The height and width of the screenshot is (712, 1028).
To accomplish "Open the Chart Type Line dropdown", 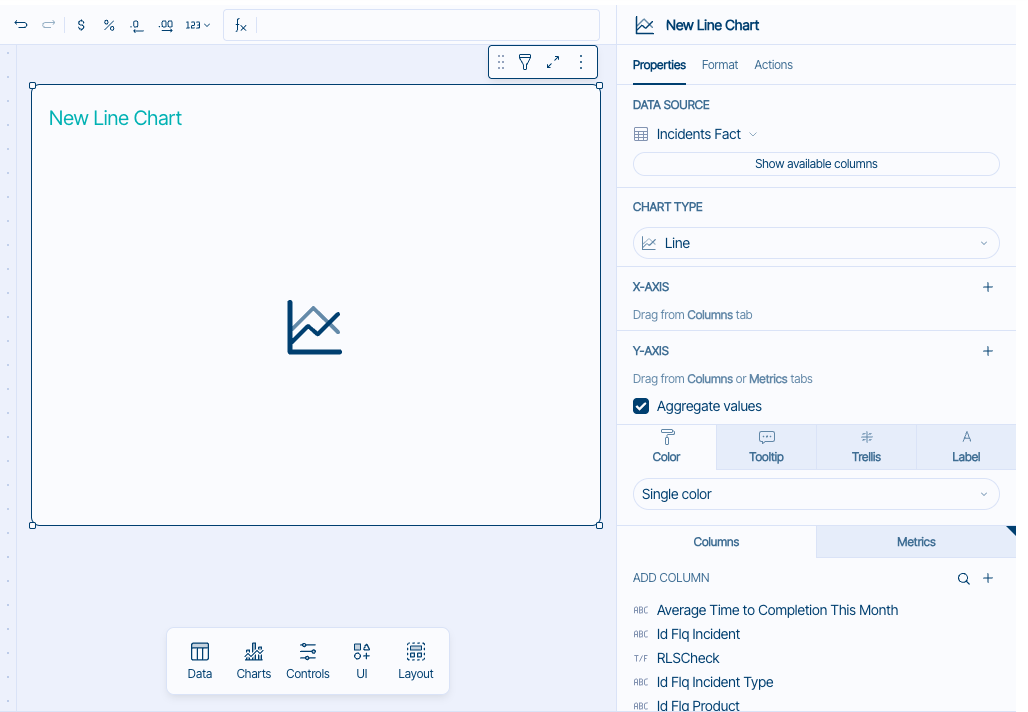I will tap(816, 243).
